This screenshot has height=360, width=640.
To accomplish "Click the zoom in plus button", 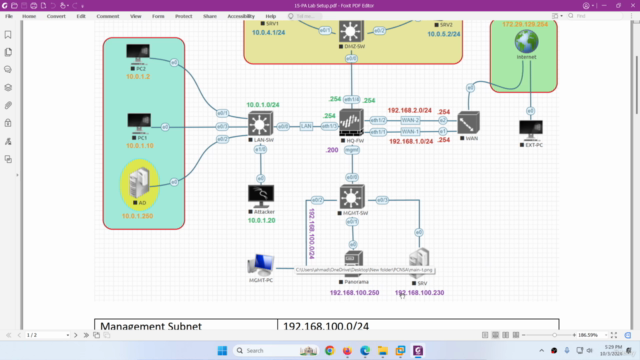I will tap(574, 335).
